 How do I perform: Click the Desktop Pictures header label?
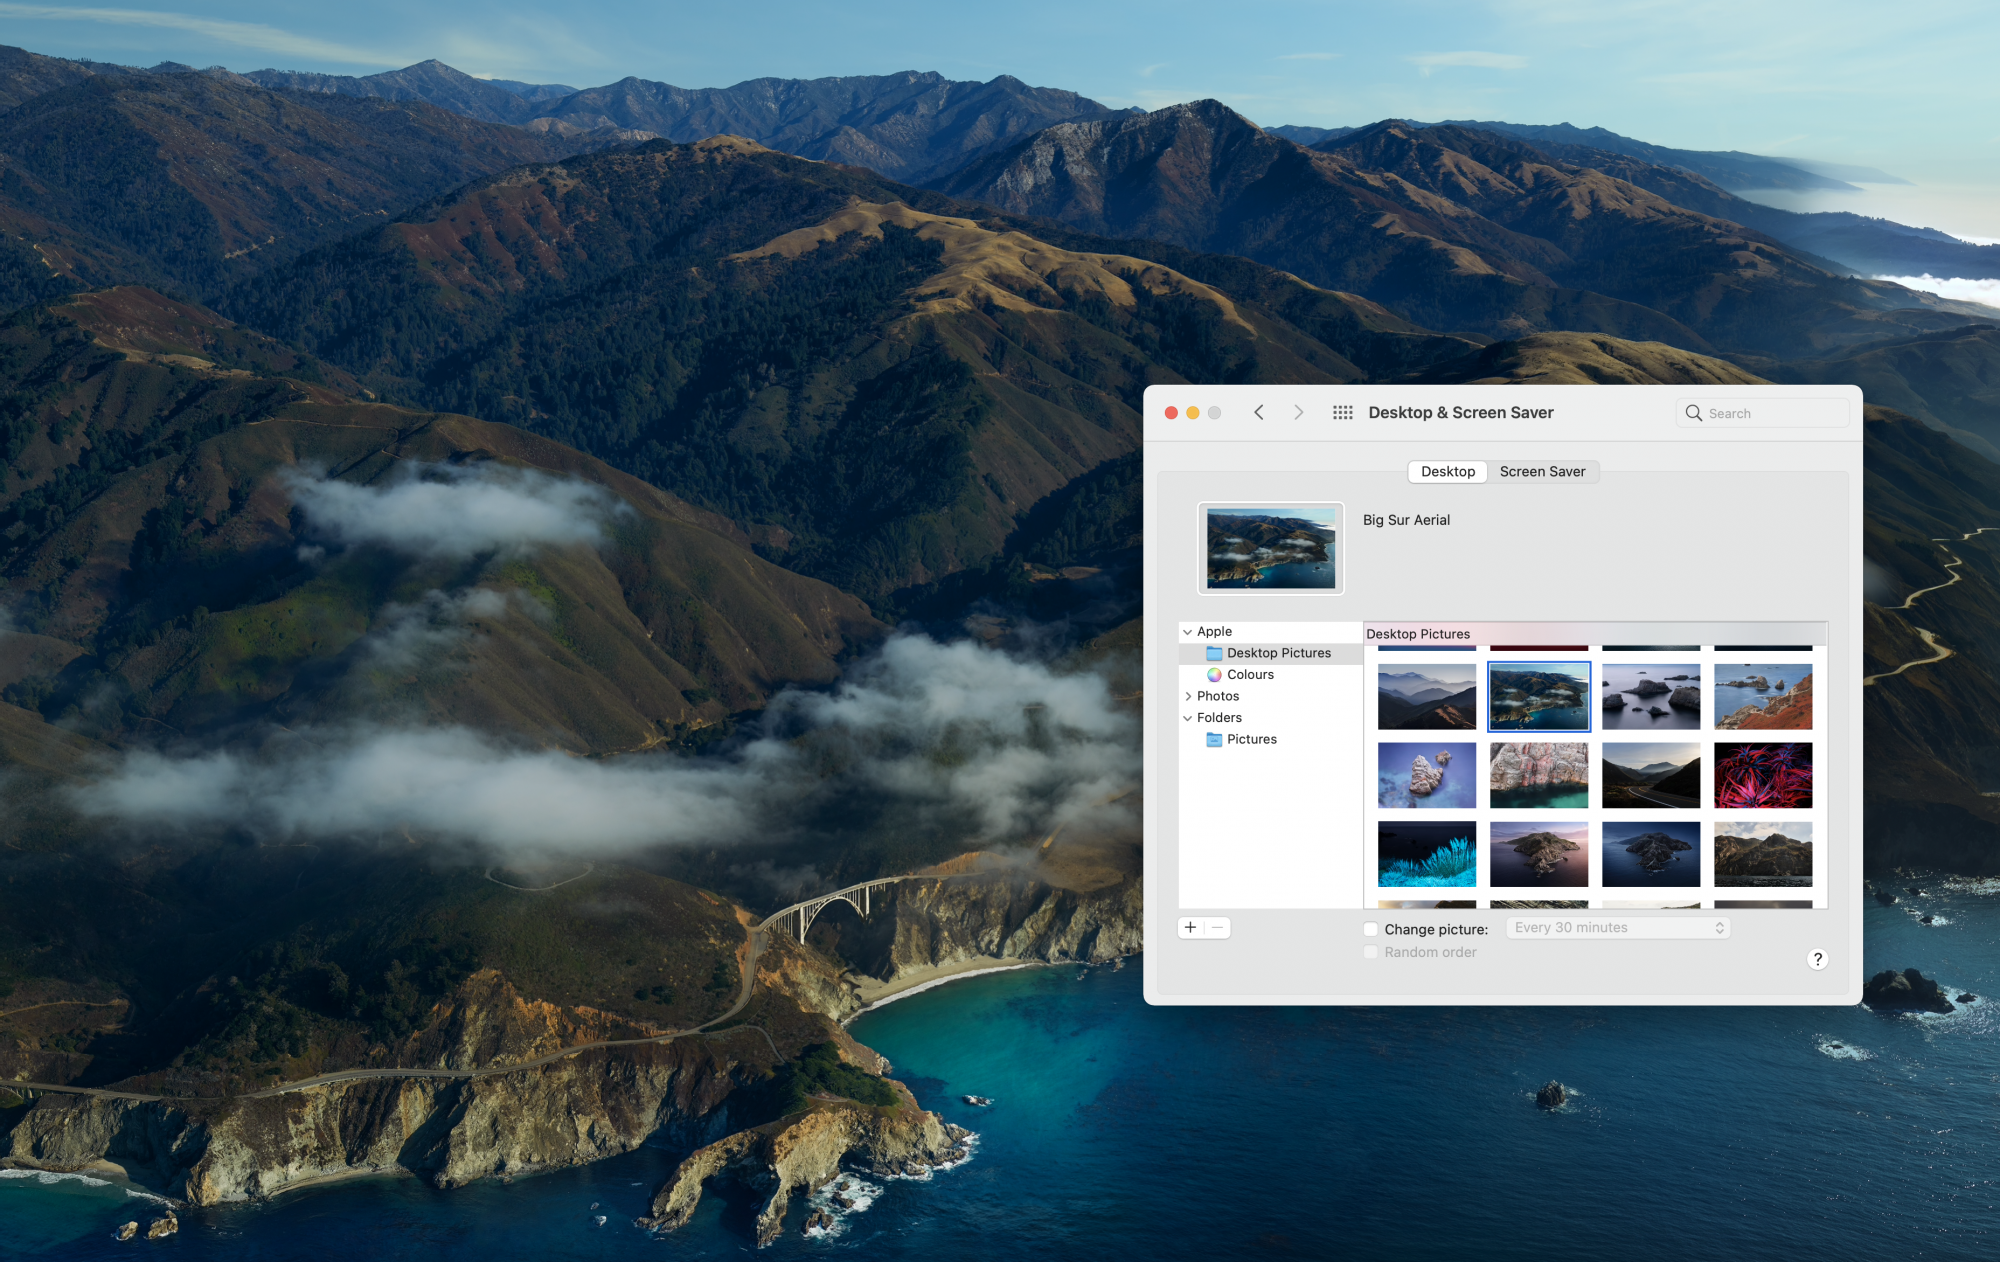[1418, 634]
